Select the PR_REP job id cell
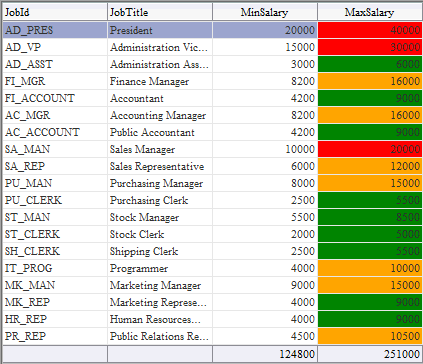423x364 pixels. coord(55,336)
